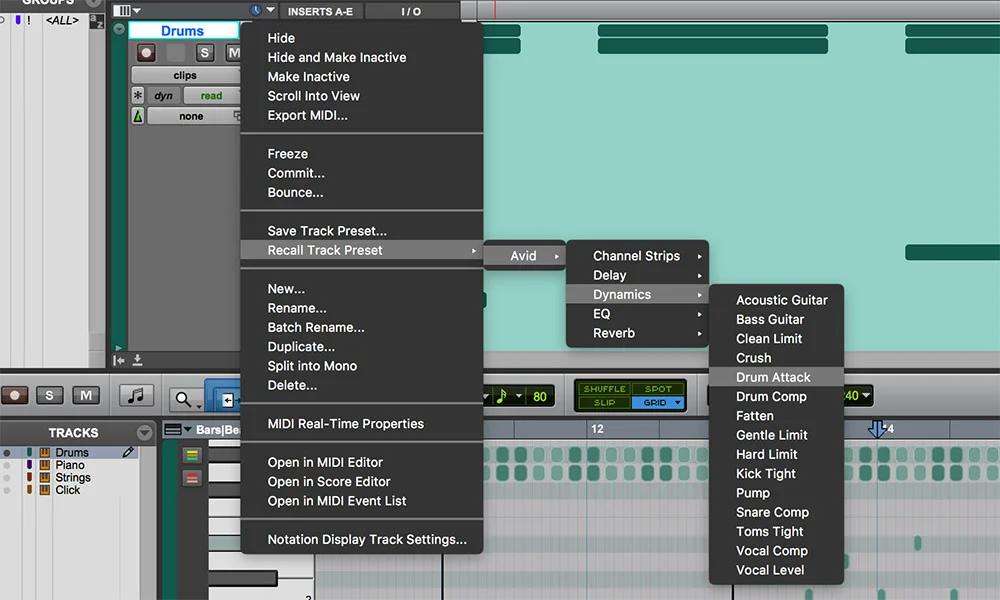Click the MIDI track icon next to Click
The height and width of the screenshot is (600, 1000).
(x=45, y=490)
